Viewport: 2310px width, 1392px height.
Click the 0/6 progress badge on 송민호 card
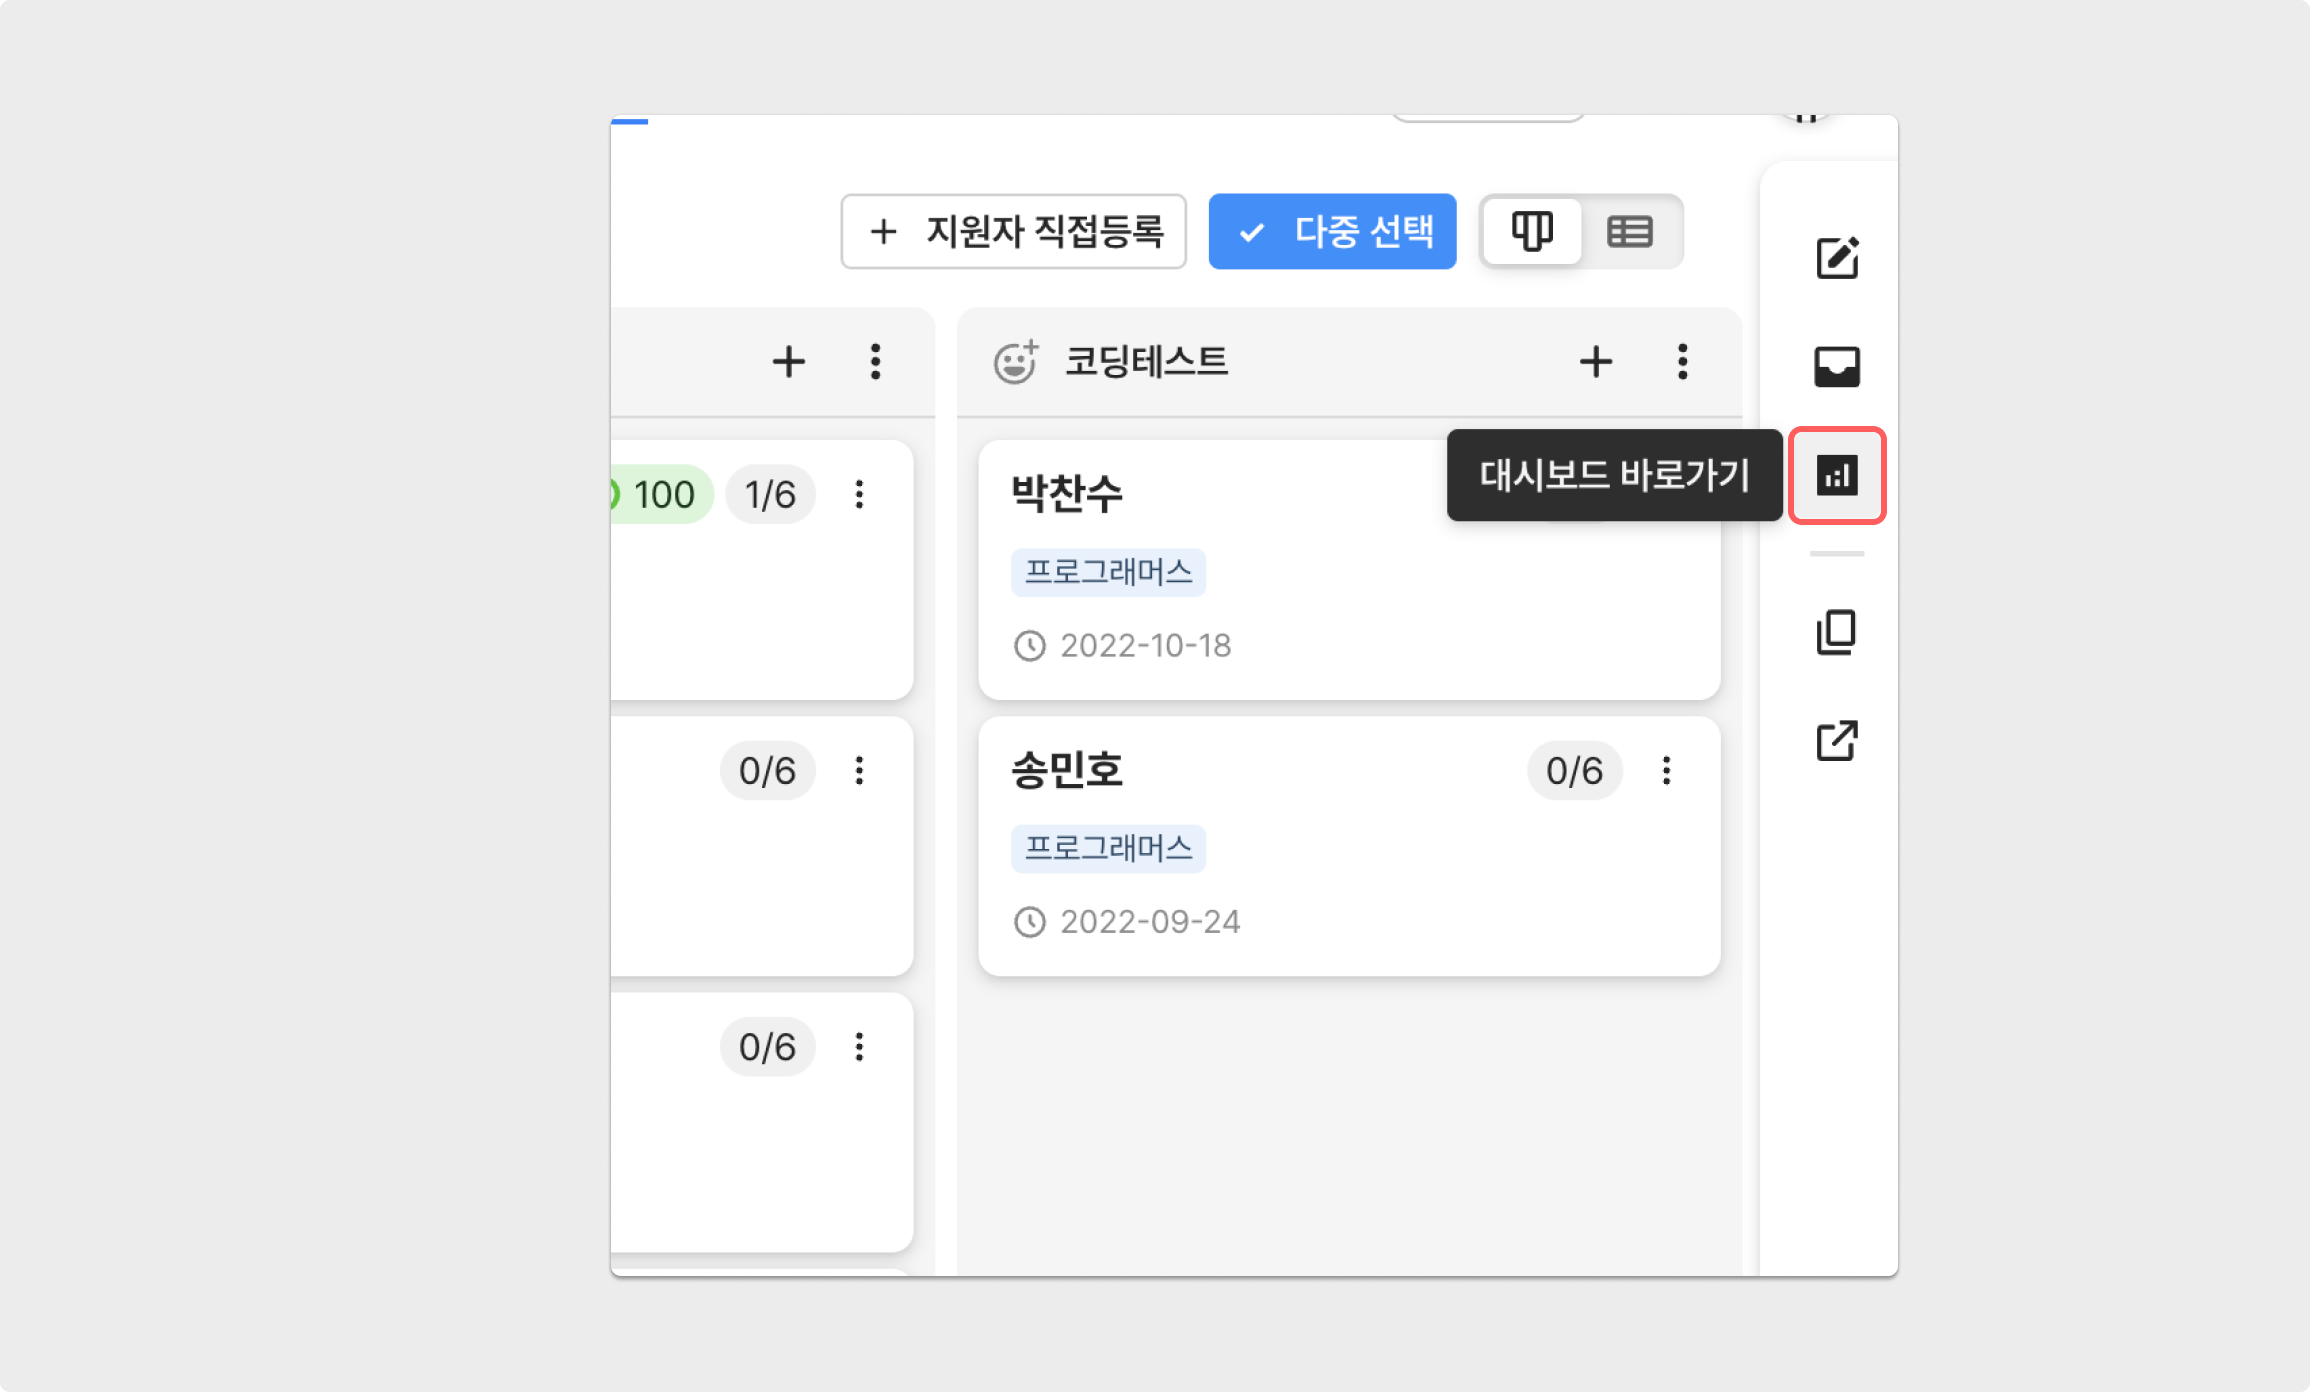1574,770
